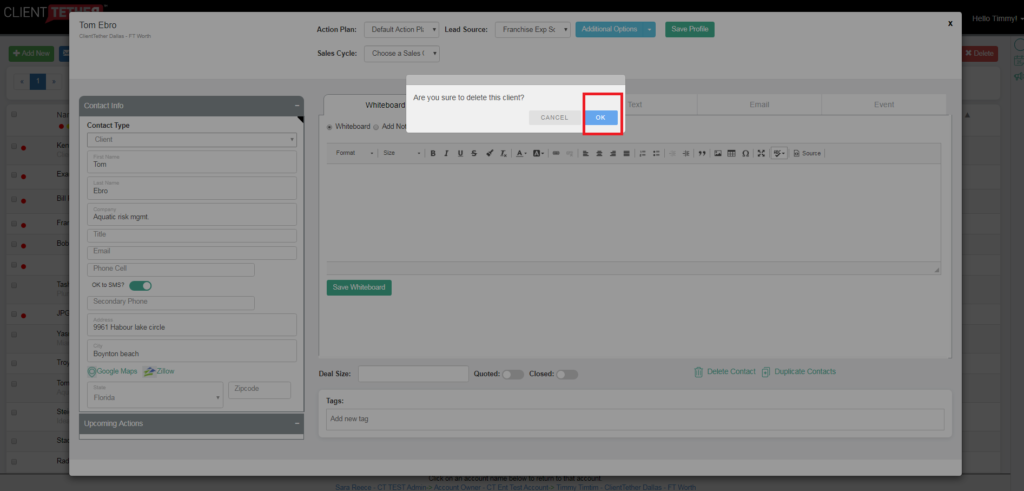Screen dimensions: 1024x491
Task: Toggle the Quoted switch
Action: tap(513, 375)
